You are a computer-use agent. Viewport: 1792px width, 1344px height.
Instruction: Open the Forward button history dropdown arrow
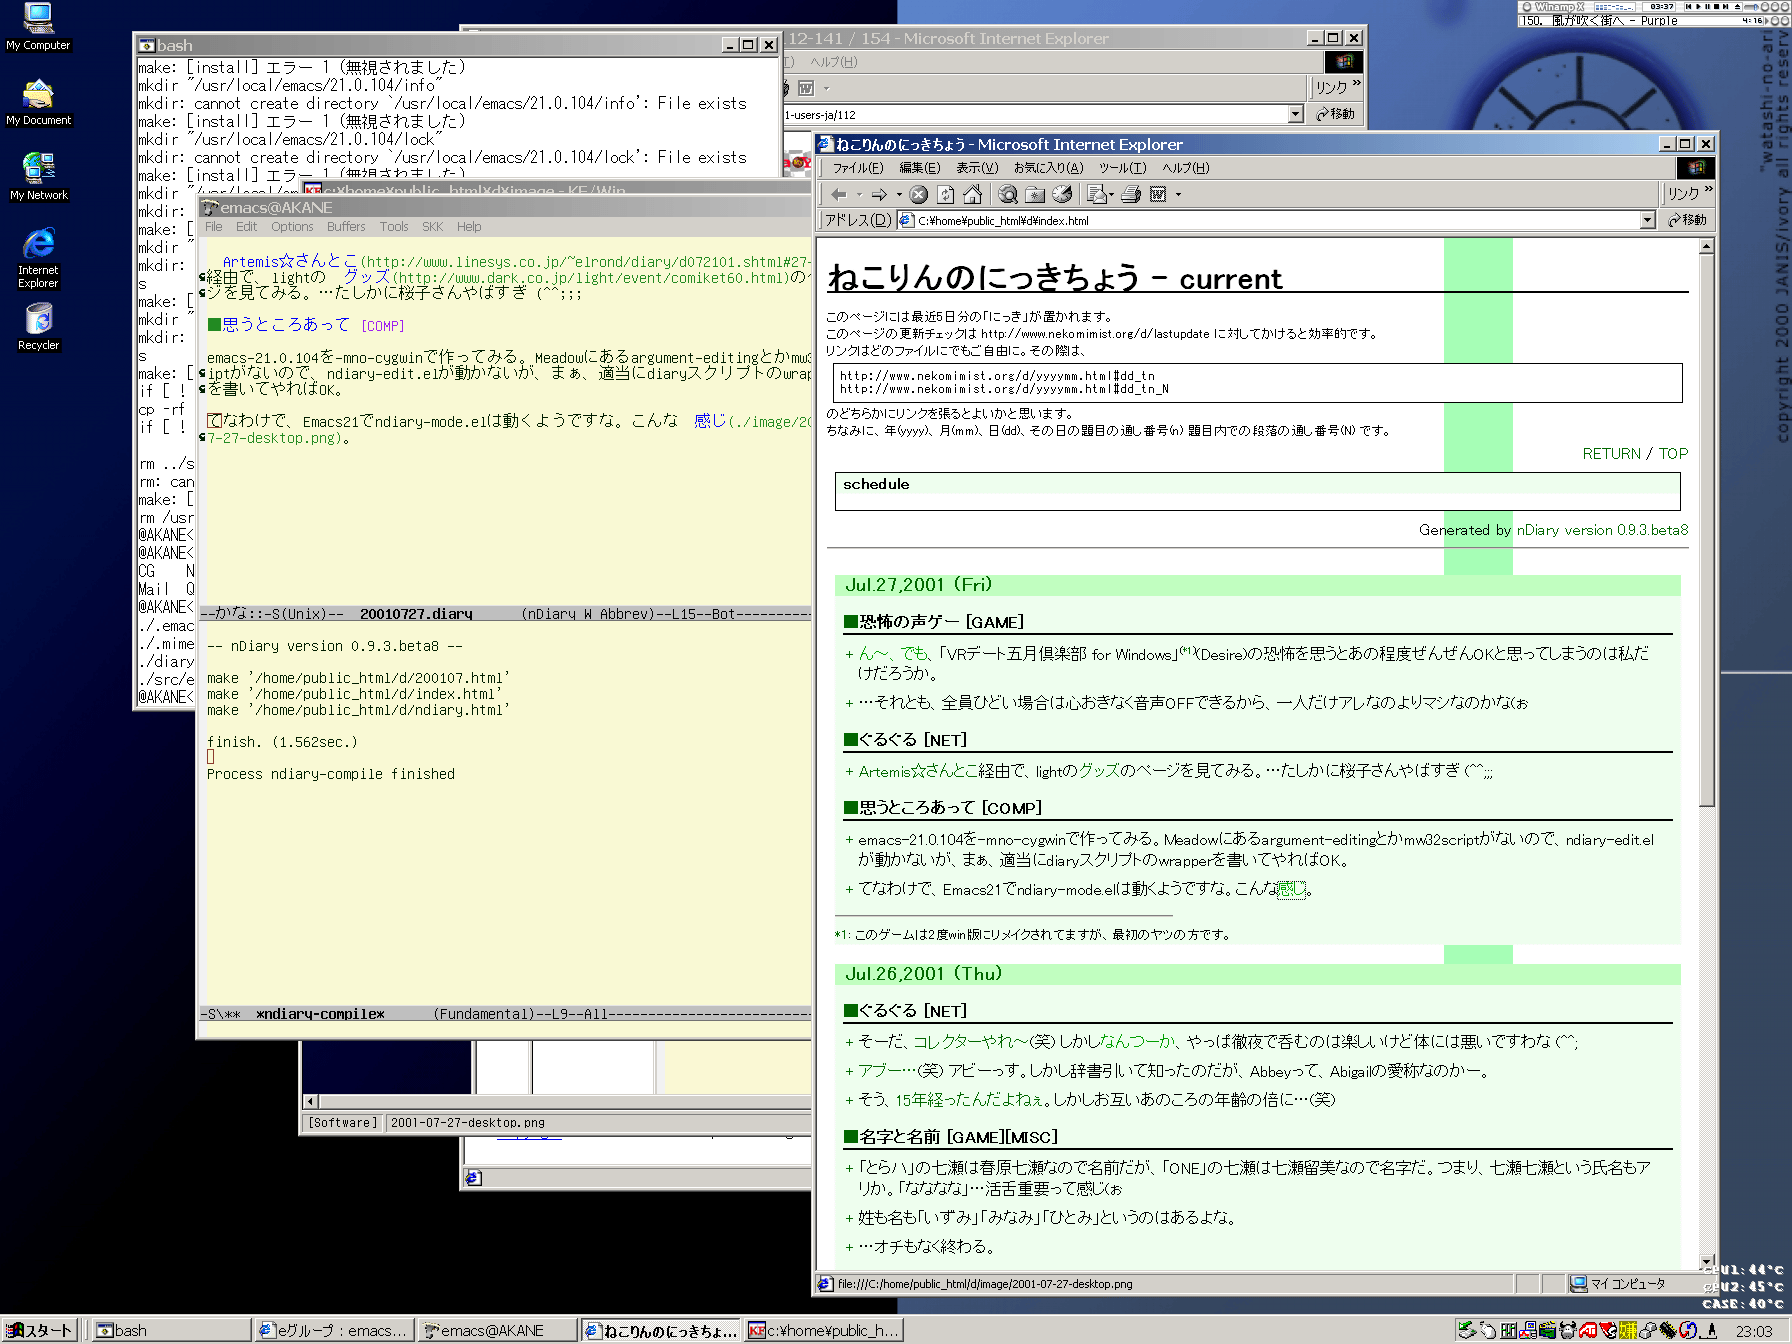tap(899, 195)
